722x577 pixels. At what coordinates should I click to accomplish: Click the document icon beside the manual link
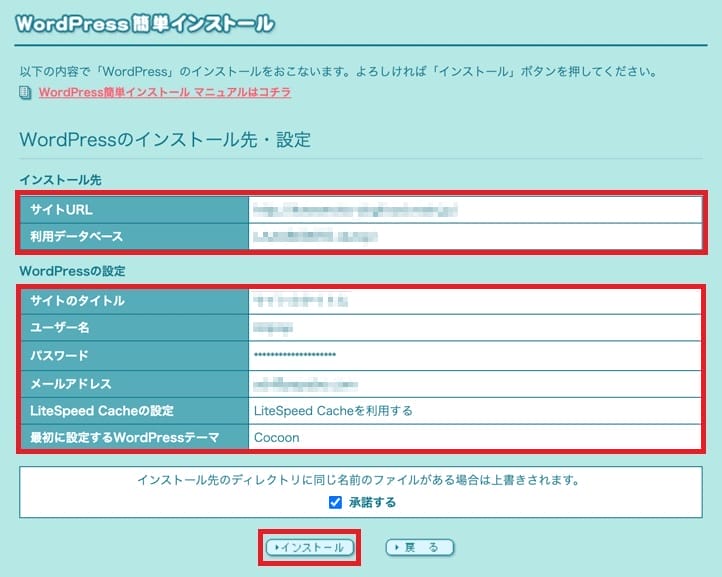click(26, 93)
